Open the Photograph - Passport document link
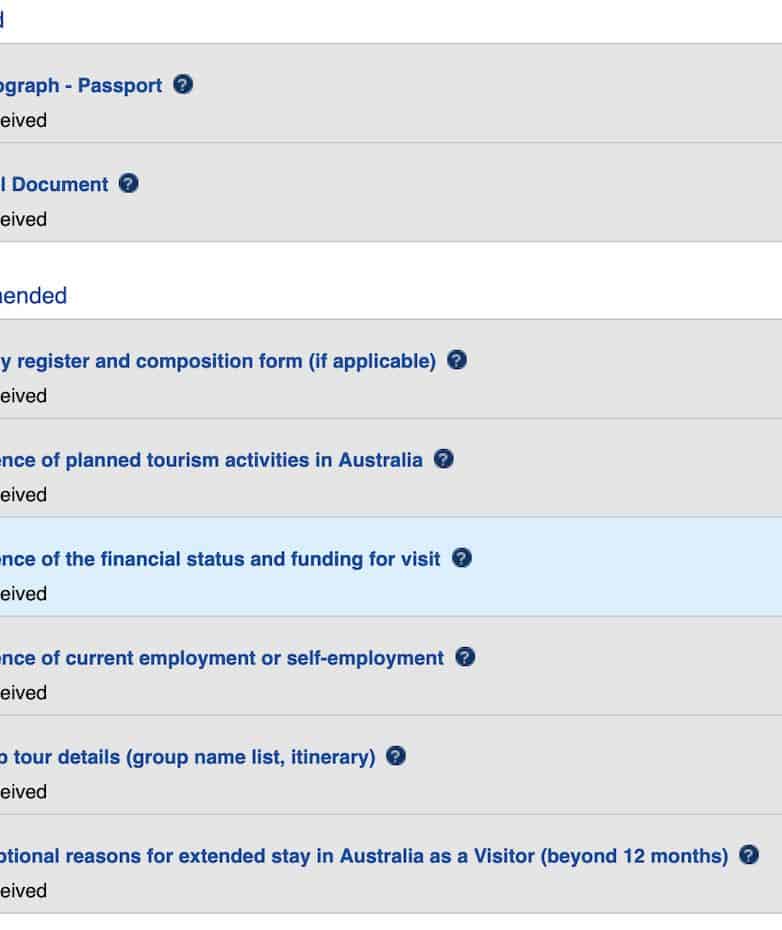 80,86
